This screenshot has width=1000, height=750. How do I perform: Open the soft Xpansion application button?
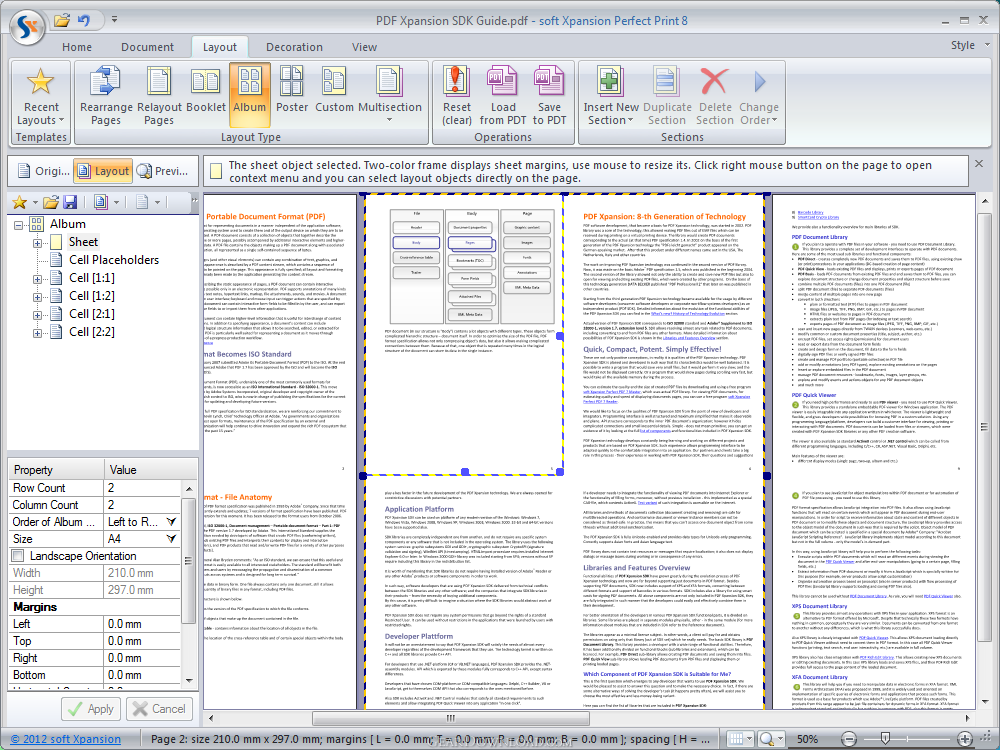click(x=28, y=26)
